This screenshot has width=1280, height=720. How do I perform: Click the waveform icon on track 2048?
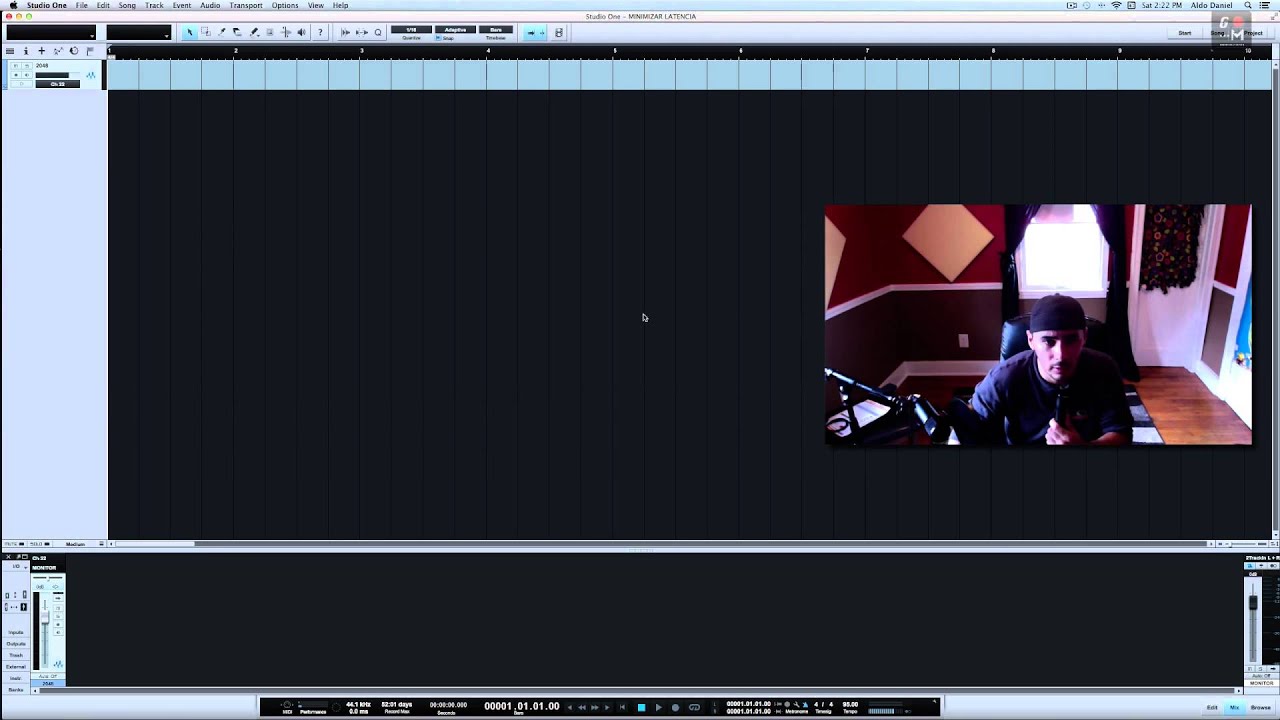click(91, 75)
